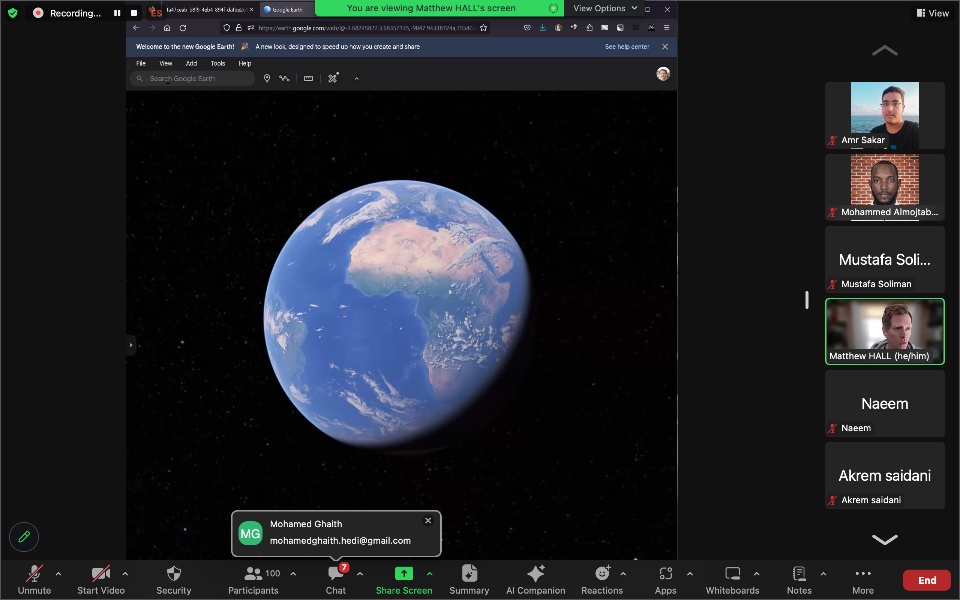Image resolution: width=960 pixels, height=600 pixels.
Task: Go to browser home page
Action: click(x=167, y=28)
